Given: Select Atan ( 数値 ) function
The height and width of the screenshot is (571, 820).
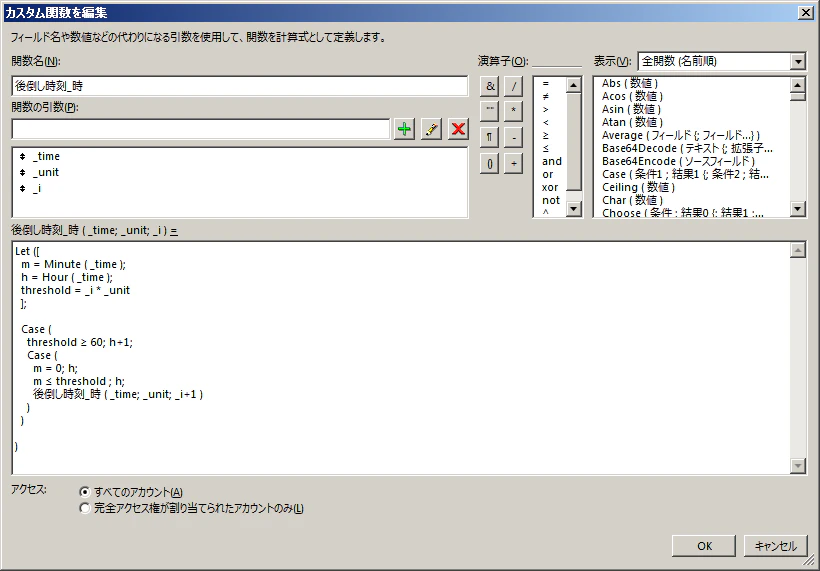Looking at the screenshot, I should pyautogui.click(x=632, y=122).
